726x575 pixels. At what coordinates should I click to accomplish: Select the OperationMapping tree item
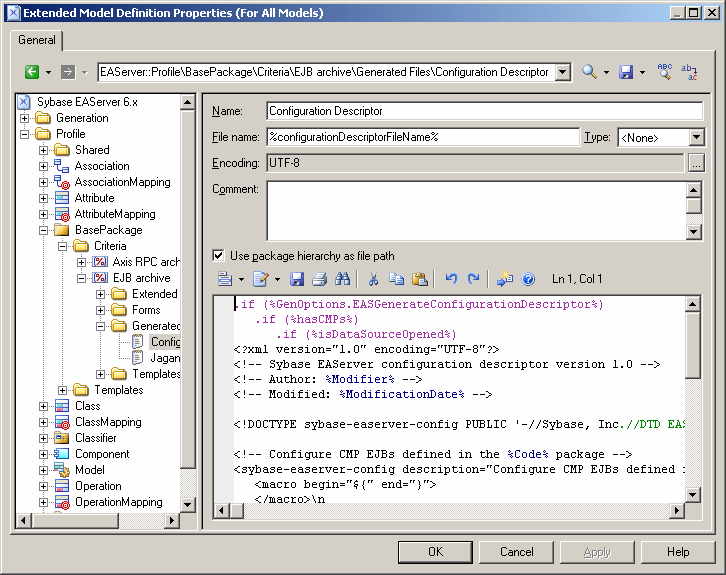click(119, 502)
